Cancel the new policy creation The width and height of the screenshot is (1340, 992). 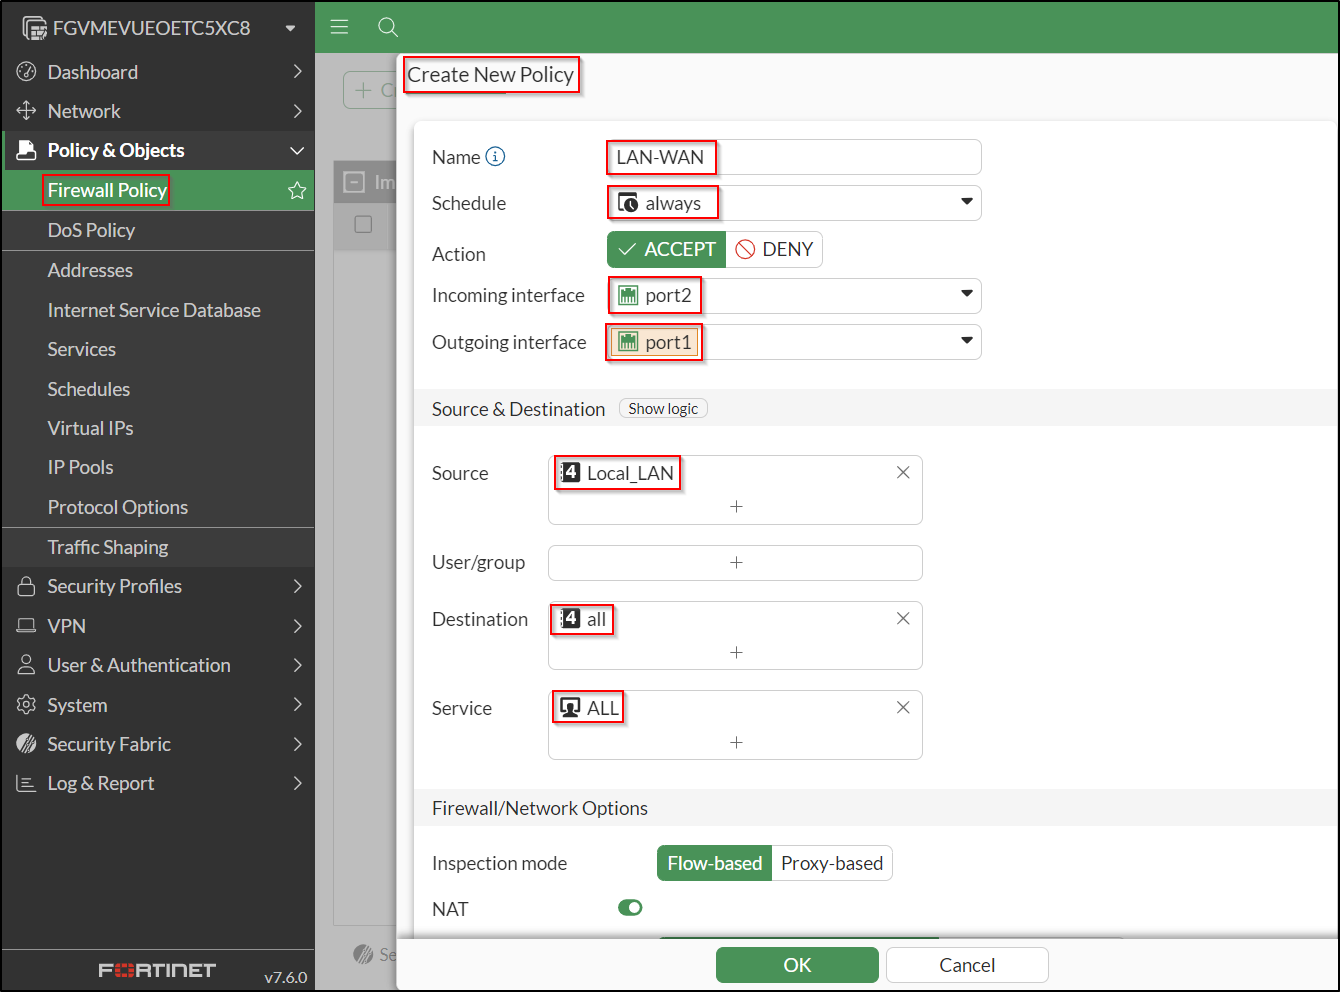pyautogui.click(x=967, y=965)
